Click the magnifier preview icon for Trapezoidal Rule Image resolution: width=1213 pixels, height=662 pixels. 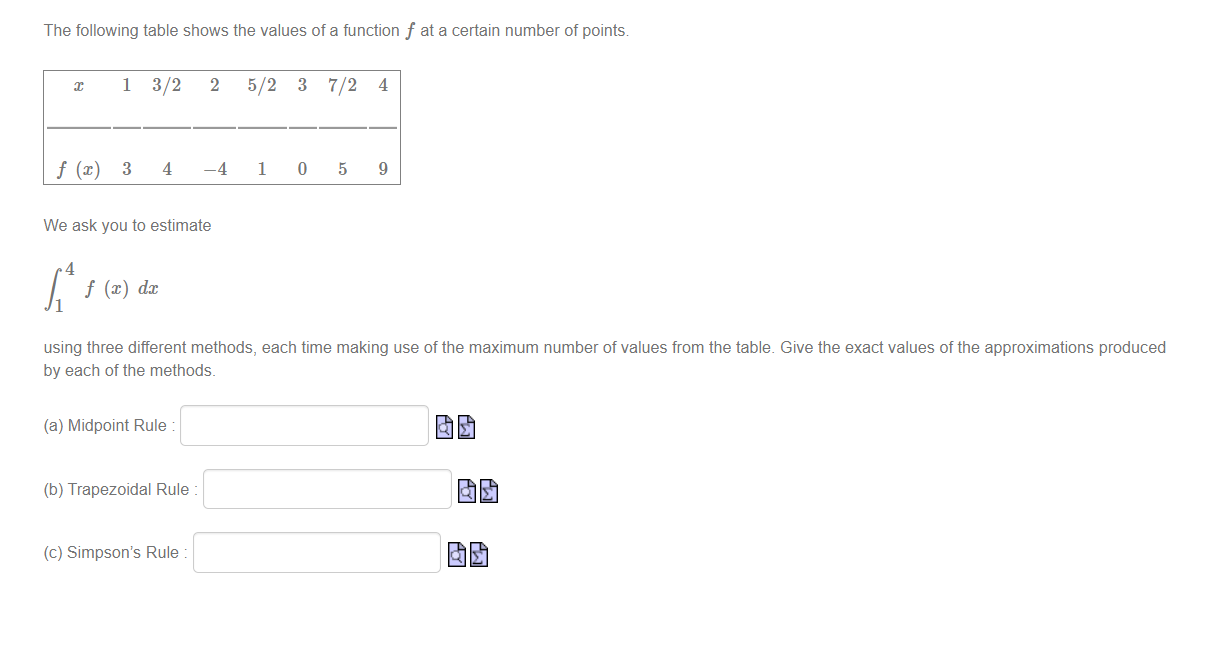466,491
